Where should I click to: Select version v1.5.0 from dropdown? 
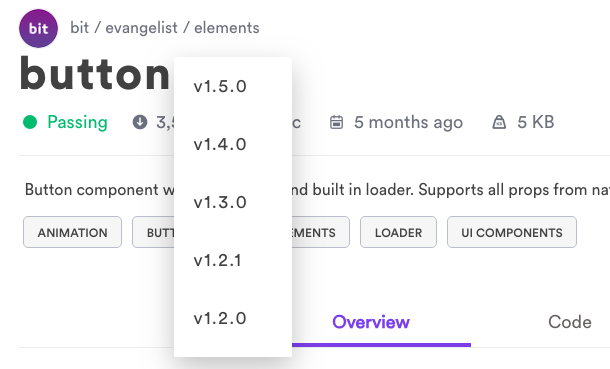click(x=233, y=86)
